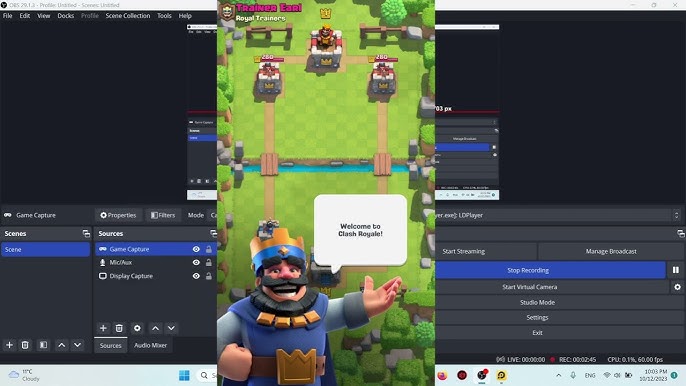Viewport: 686px width, 386px height.
Task: Hide the Mic/Aux source
Action: 196,262
